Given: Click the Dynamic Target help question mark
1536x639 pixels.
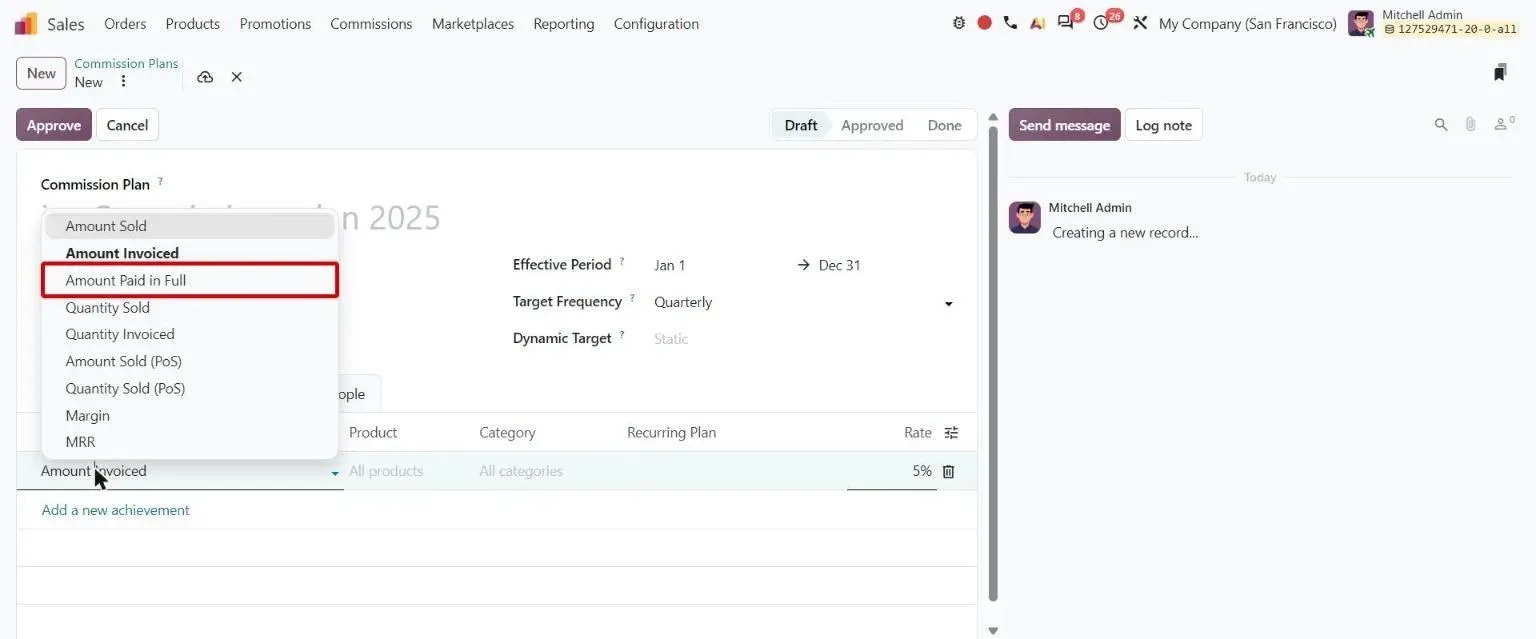Looking at the screenshot, I should point(621,336).
